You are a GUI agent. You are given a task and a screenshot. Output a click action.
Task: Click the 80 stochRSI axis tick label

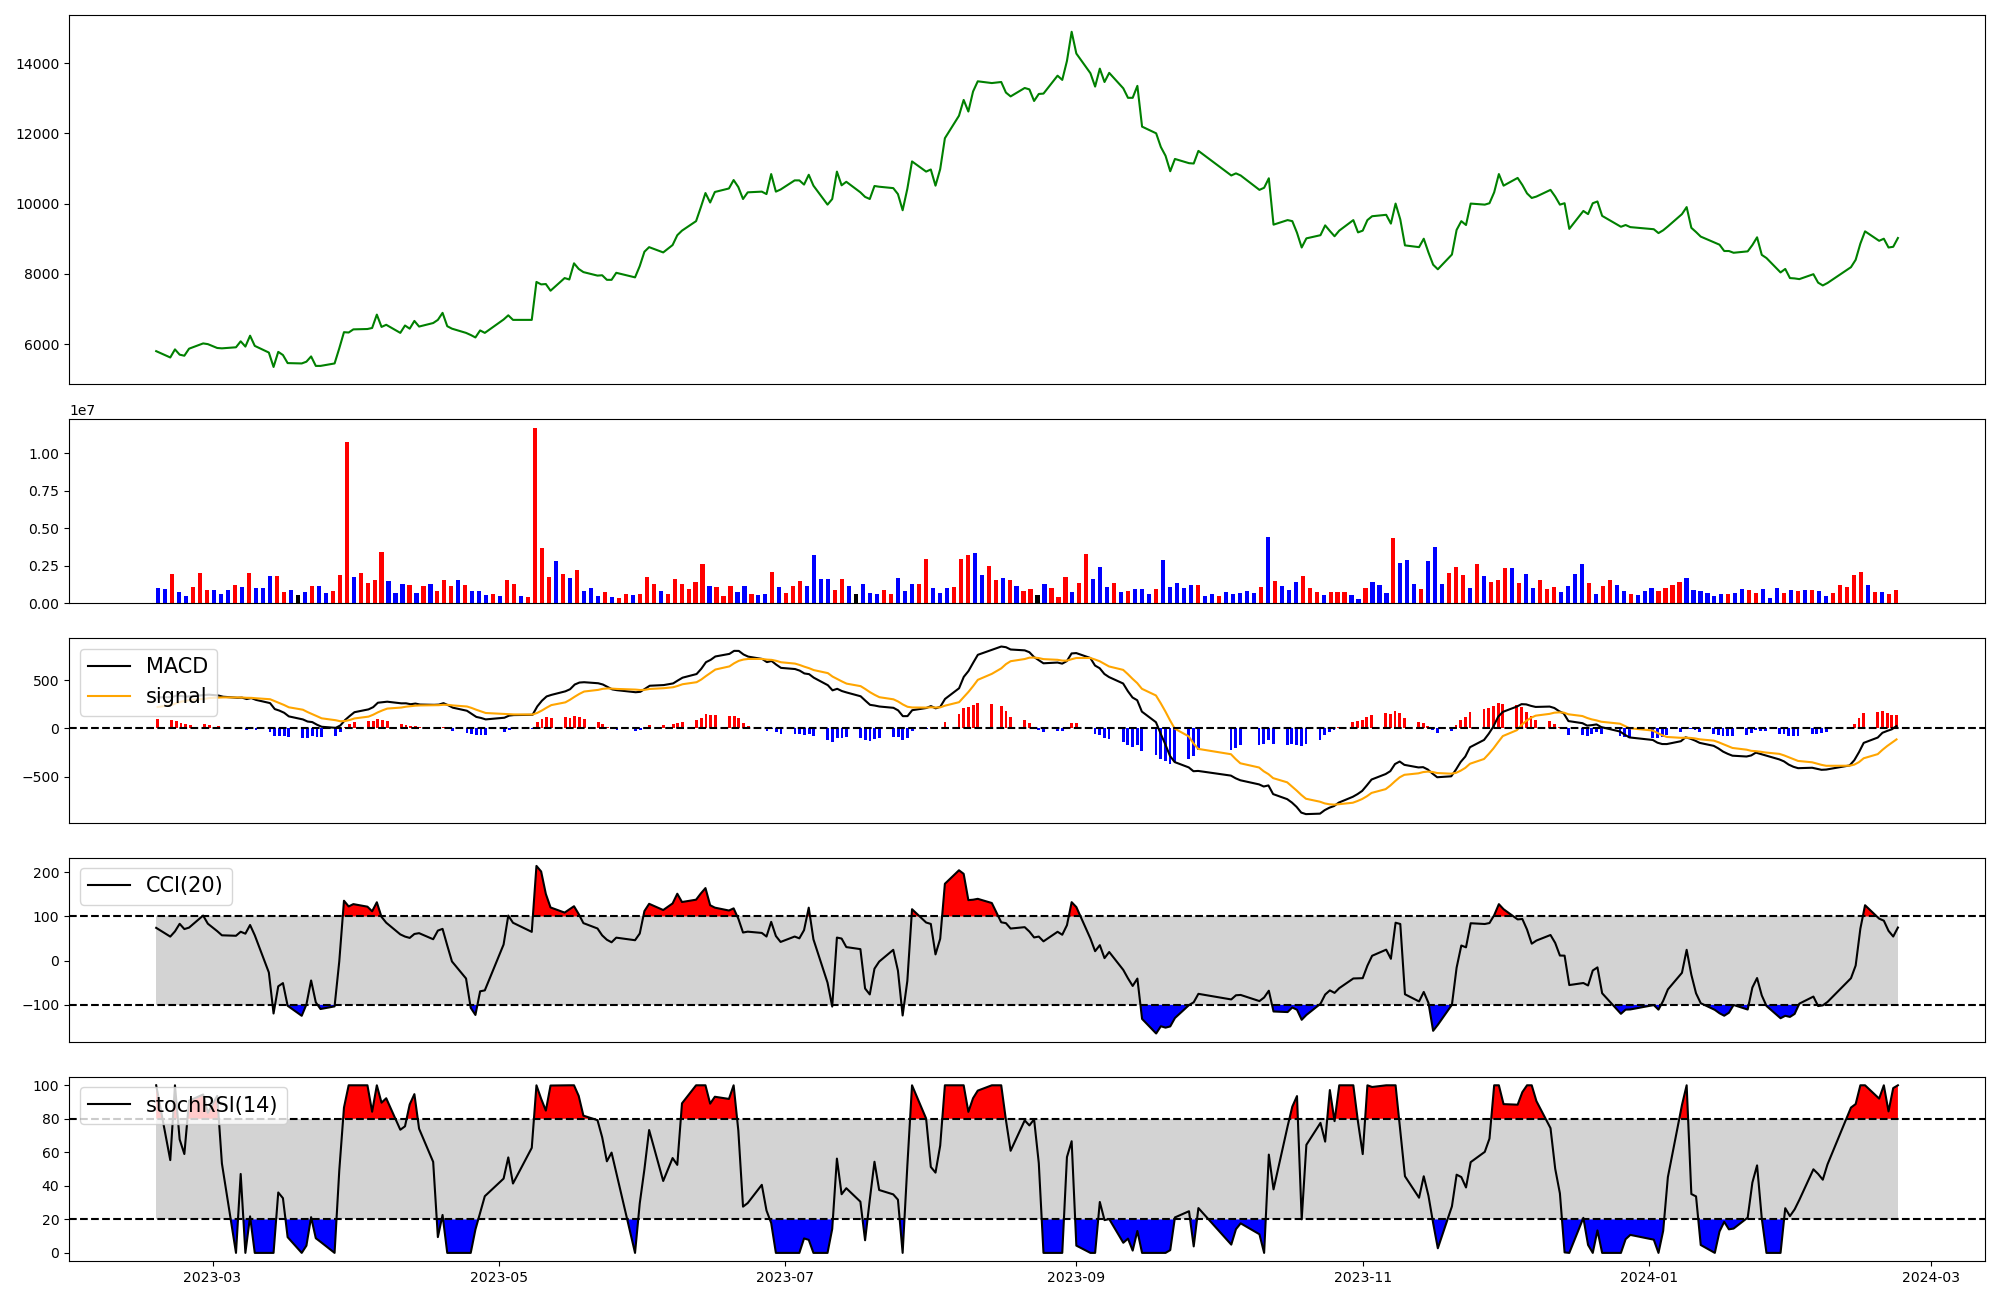coord(51,1120)
